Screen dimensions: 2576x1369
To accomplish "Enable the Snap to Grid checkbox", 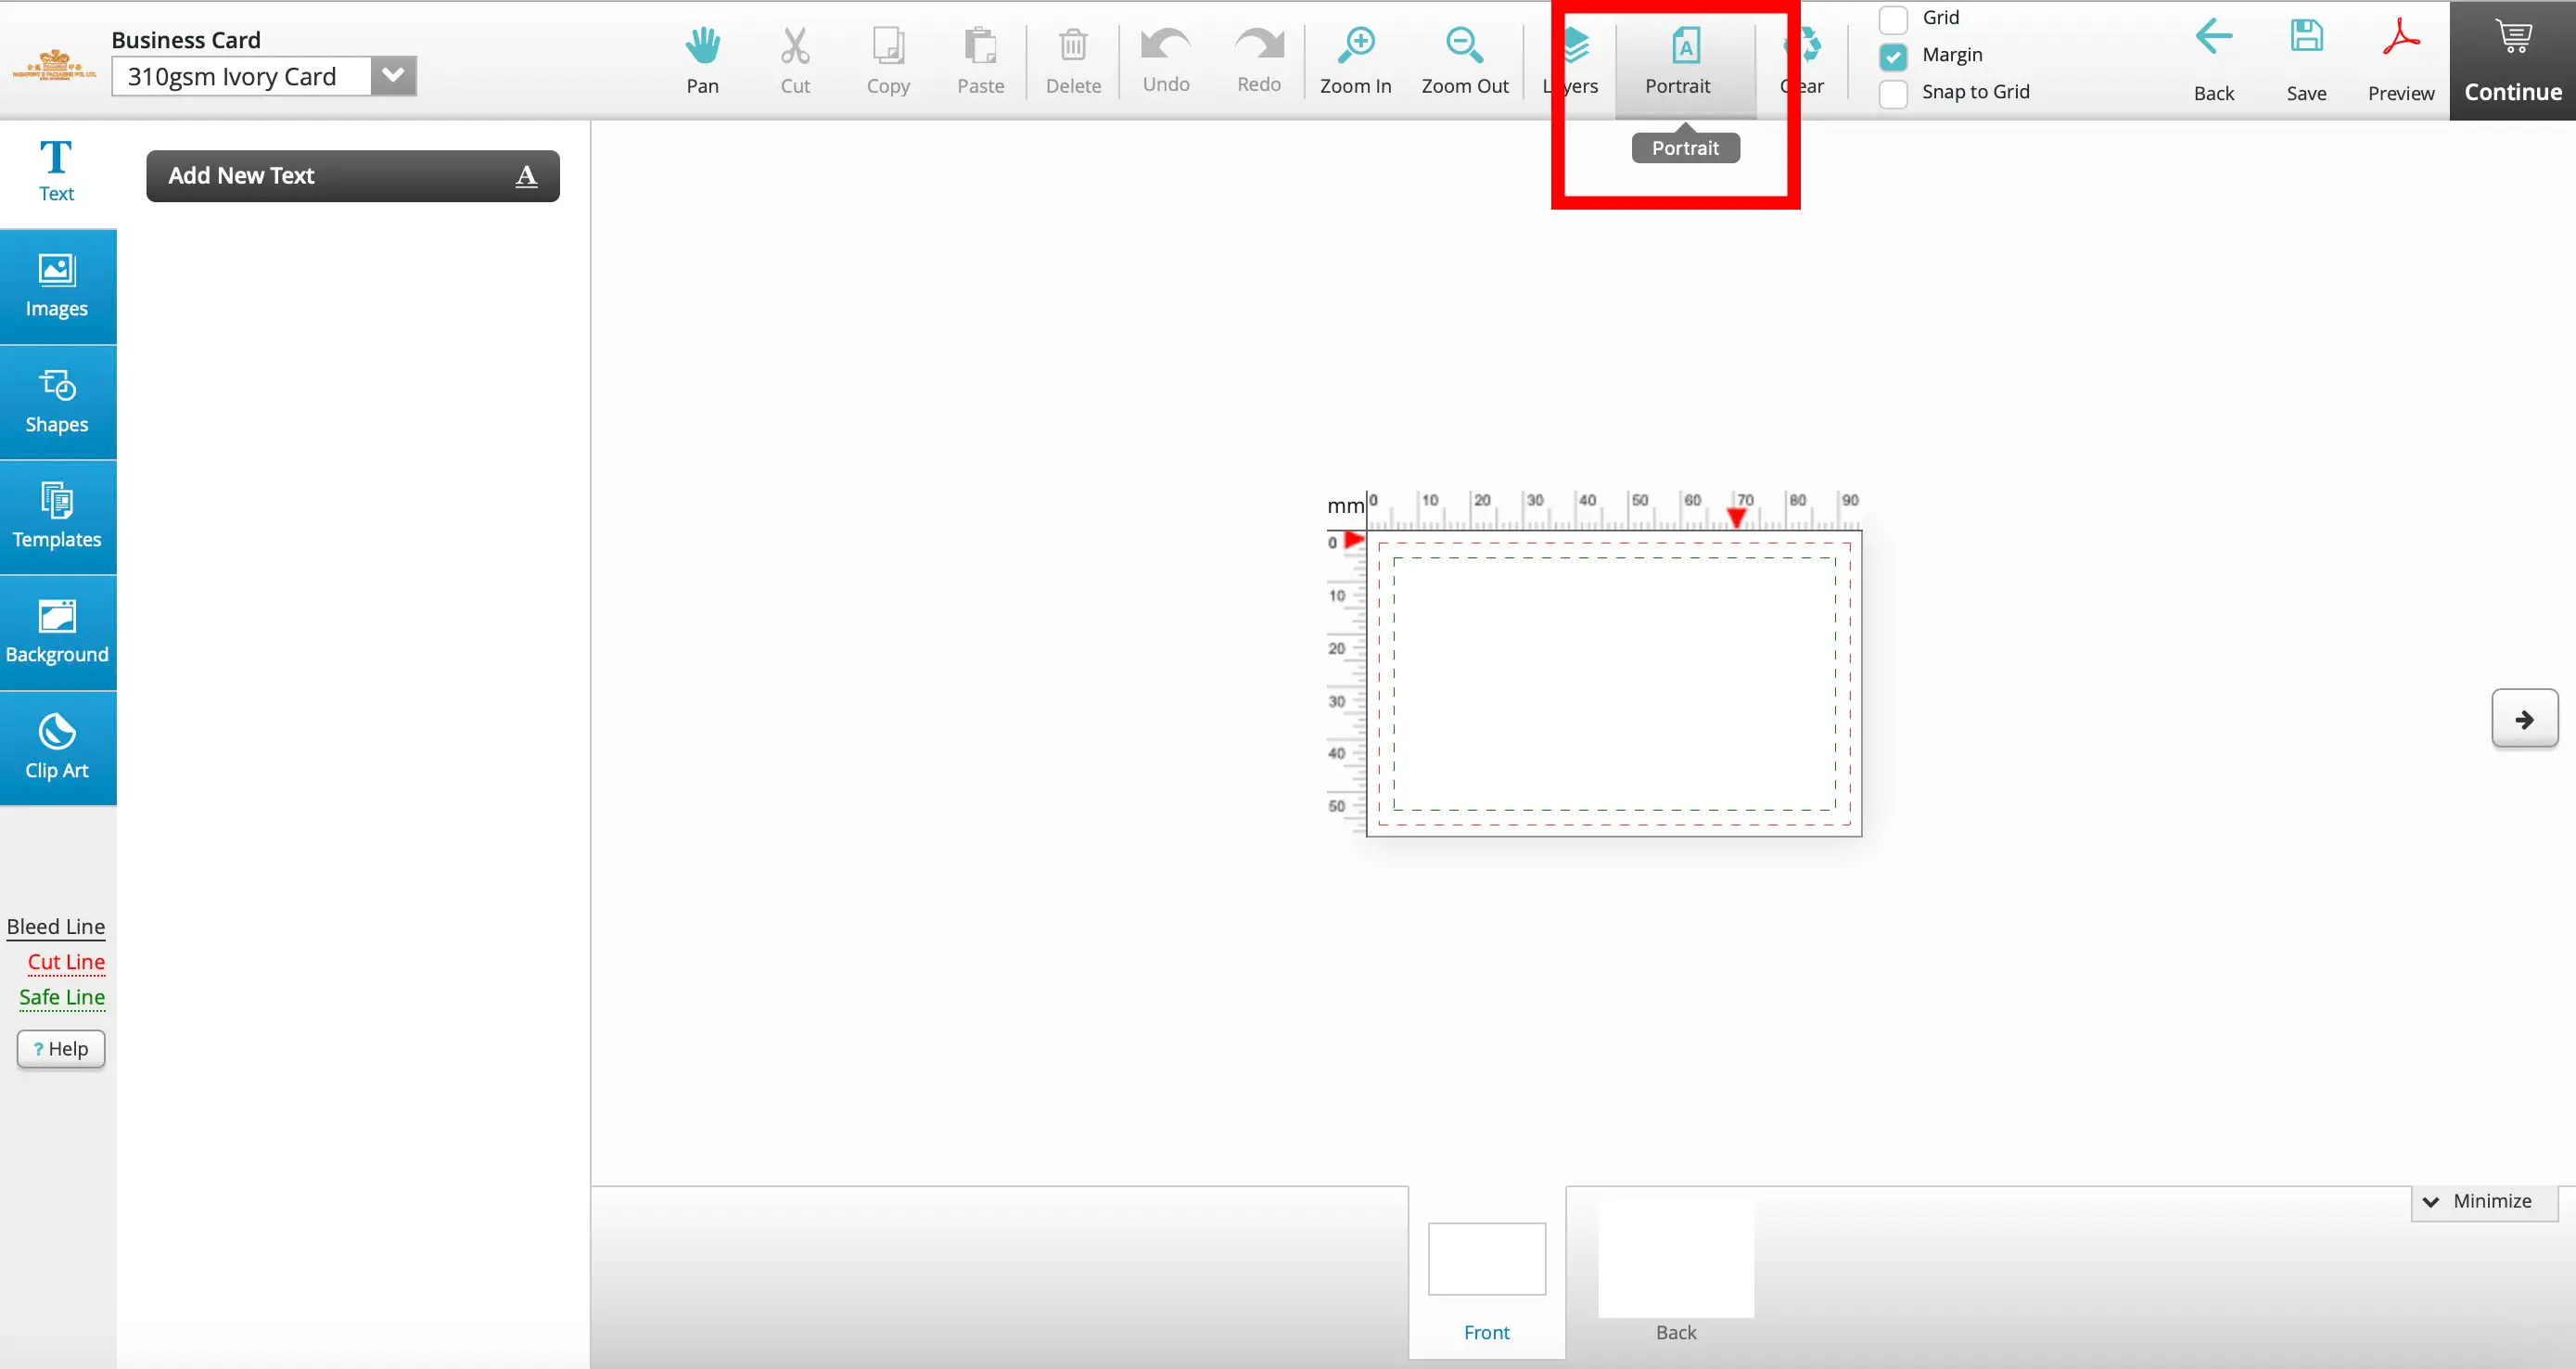I will pos(1893,92).
